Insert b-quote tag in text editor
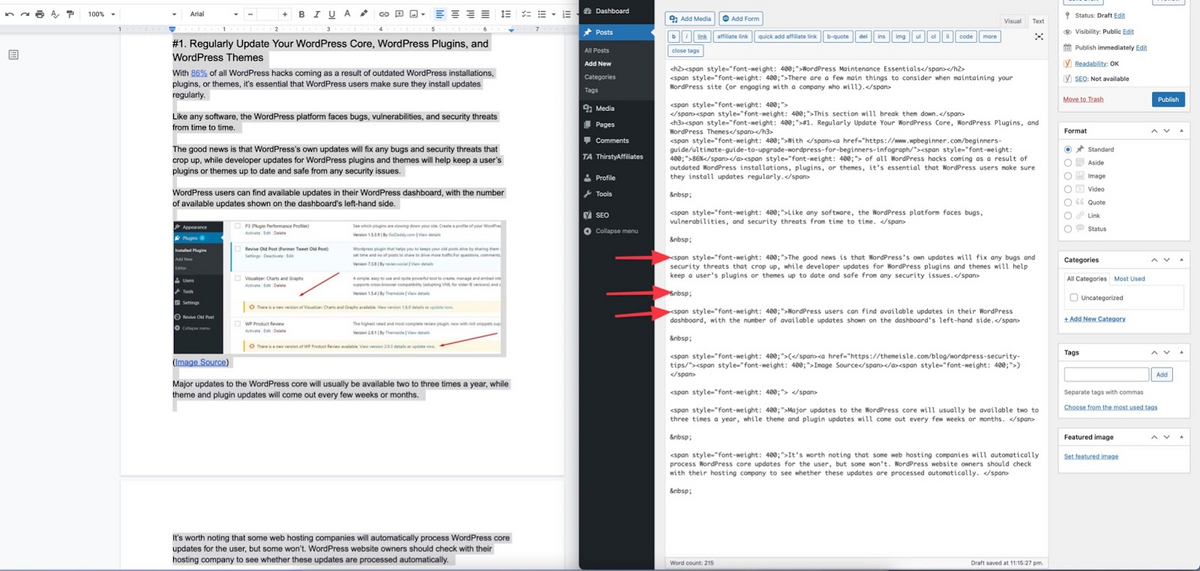This screenshot has width=1200, height=571. pos(837,36)
